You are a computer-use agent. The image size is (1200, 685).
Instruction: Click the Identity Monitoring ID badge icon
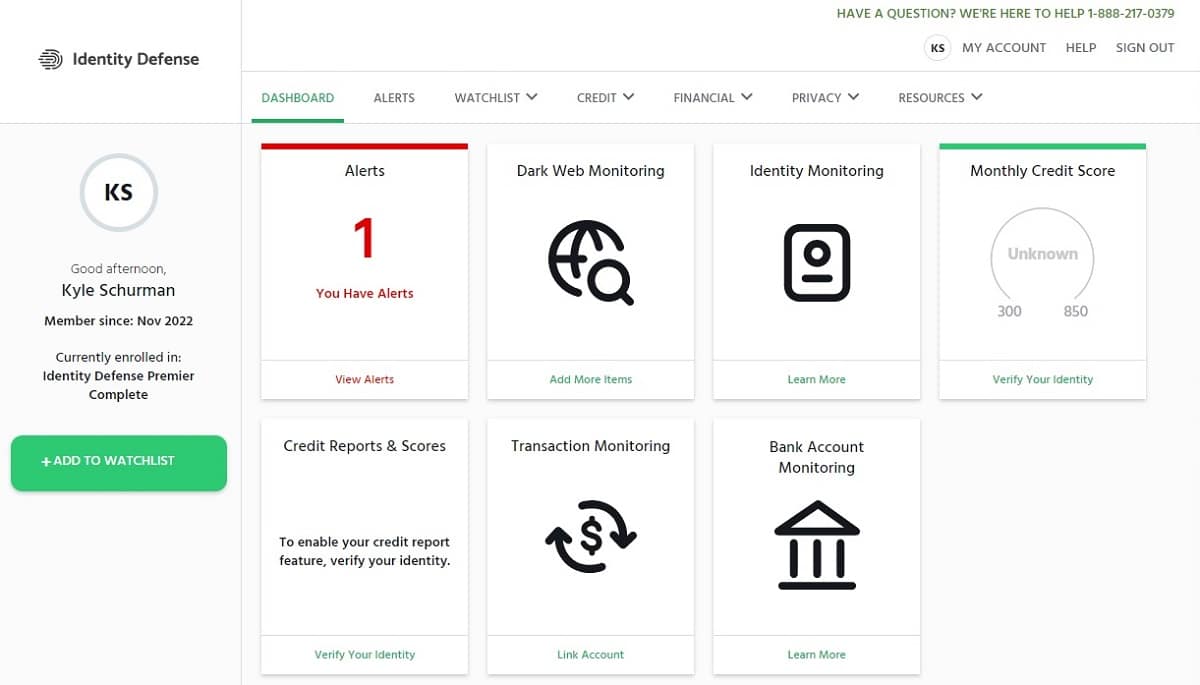817,262
